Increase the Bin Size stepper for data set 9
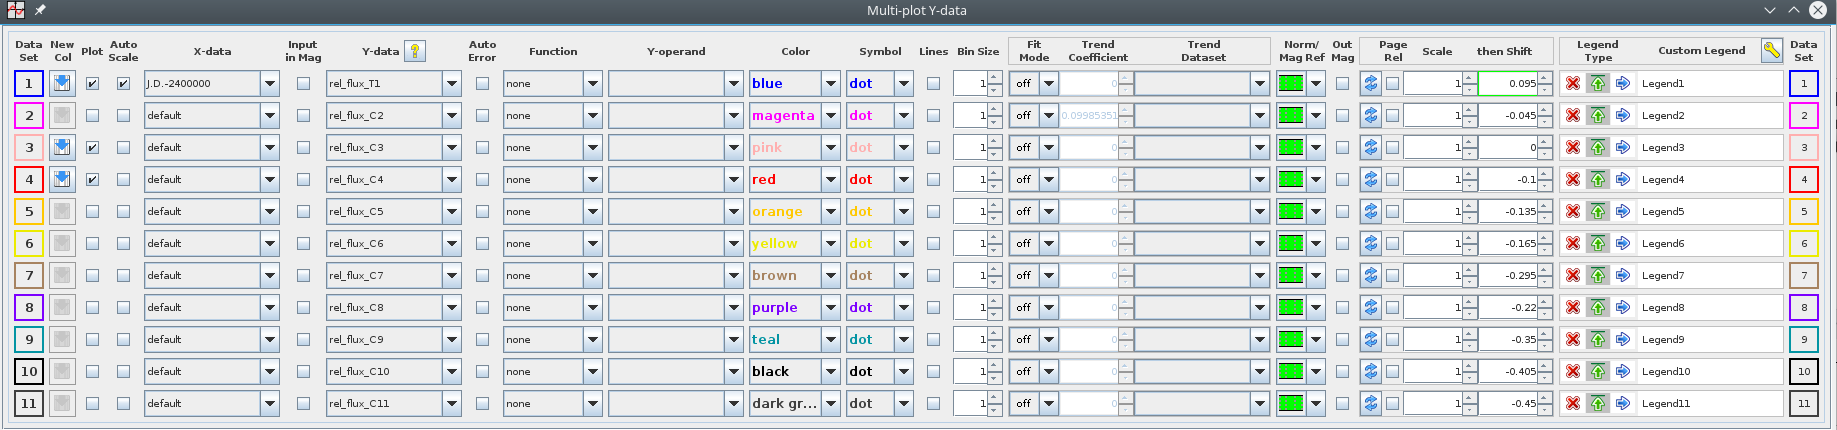The height and width of the screenshot is (430, 1837). (x=994, y=334)
